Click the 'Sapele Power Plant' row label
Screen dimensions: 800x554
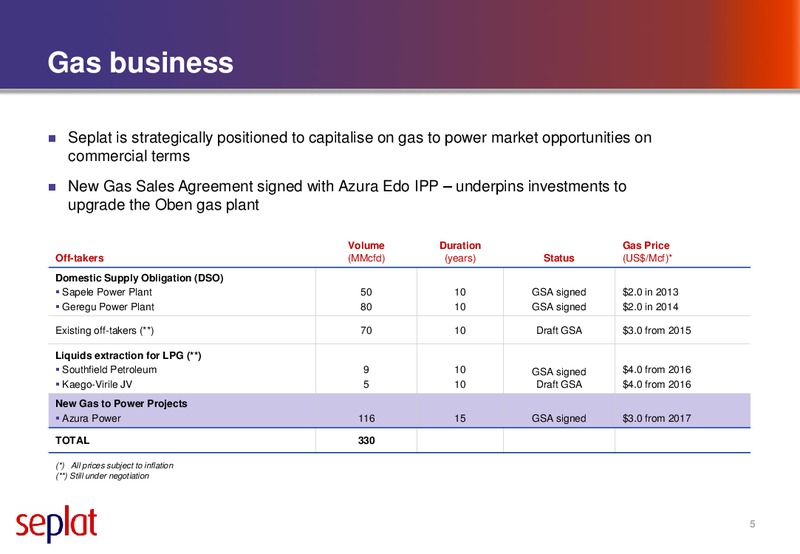pos(107,292)
